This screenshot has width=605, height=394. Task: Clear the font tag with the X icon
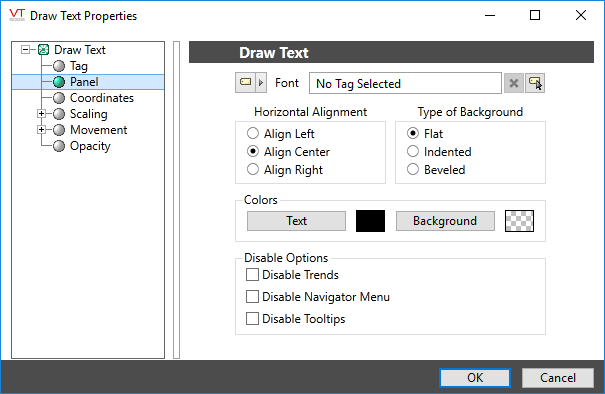(514, 83)
